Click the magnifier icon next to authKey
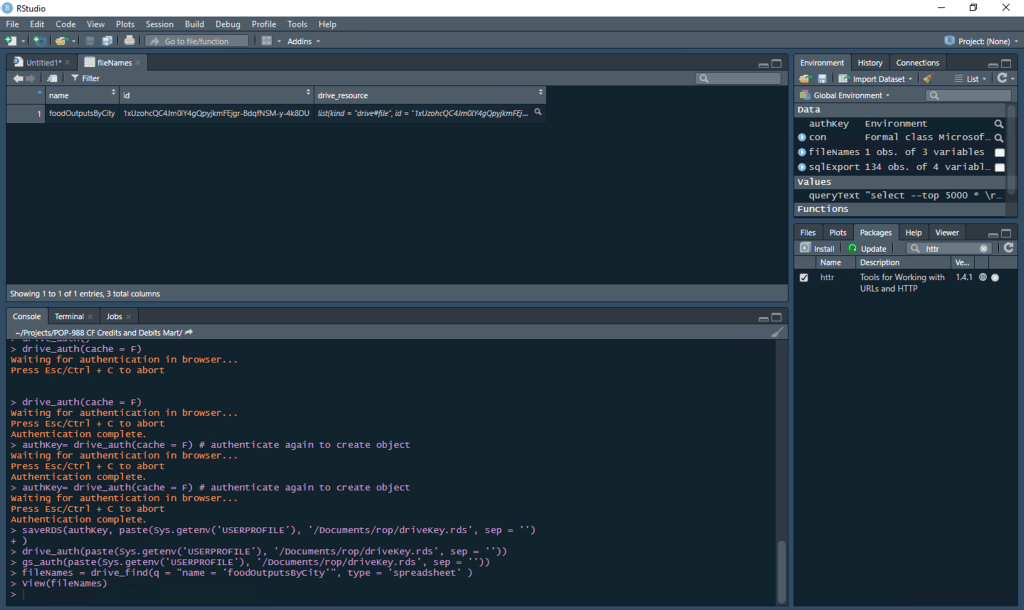1024x610 pixels. point(998,124)
